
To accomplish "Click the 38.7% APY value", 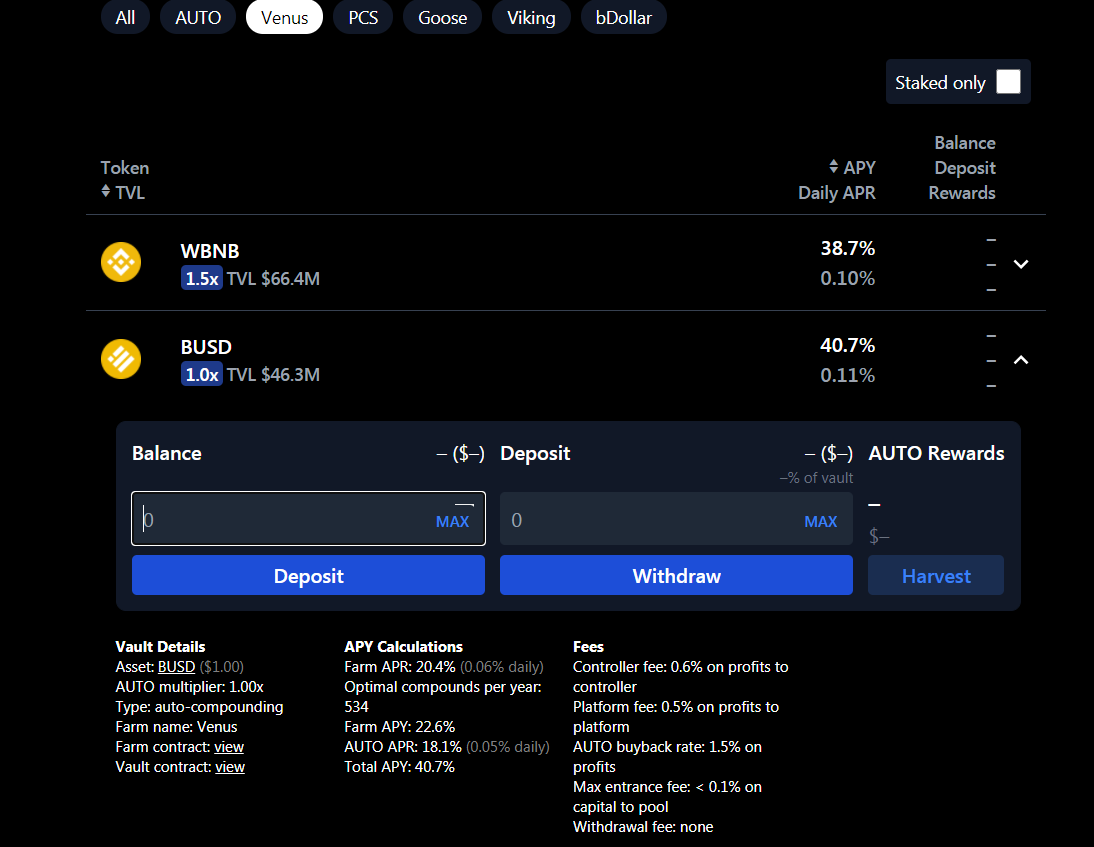I will [x=848, y=248].
